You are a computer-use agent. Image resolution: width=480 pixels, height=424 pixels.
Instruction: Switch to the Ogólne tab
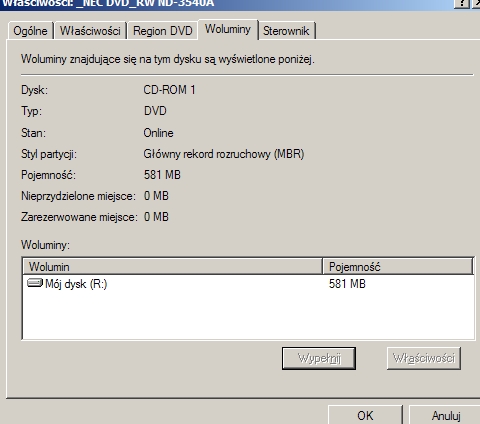pos(30,31)
